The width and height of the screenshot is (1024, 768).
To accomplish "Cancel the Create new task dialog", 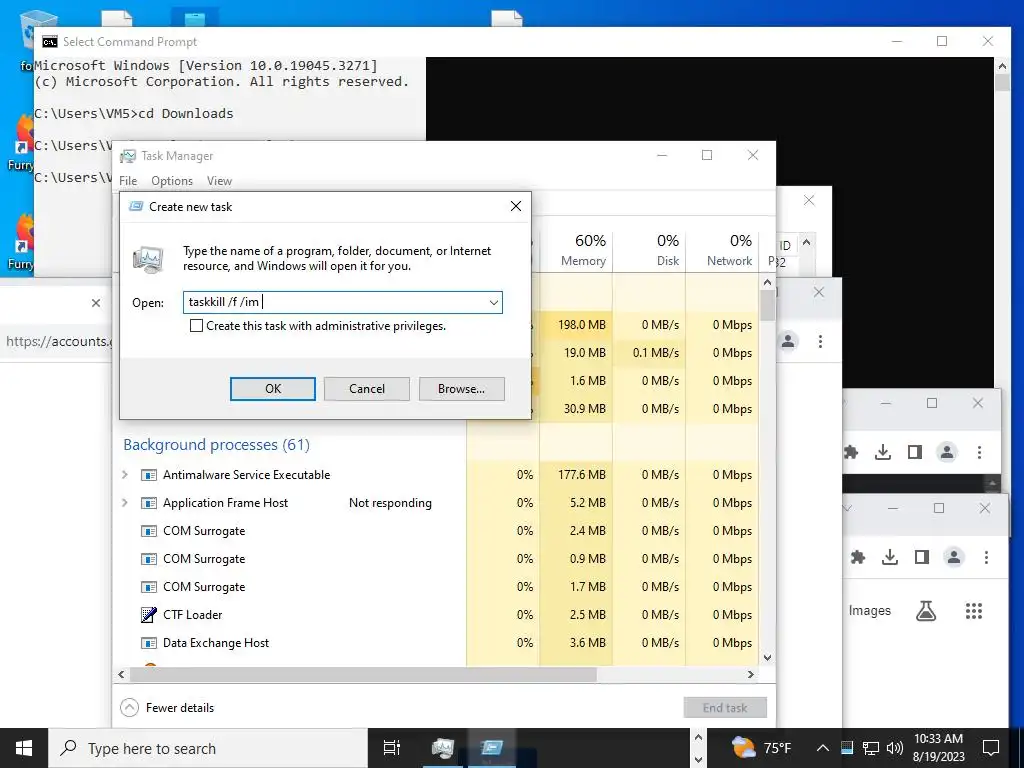I will tap(366, 389).
